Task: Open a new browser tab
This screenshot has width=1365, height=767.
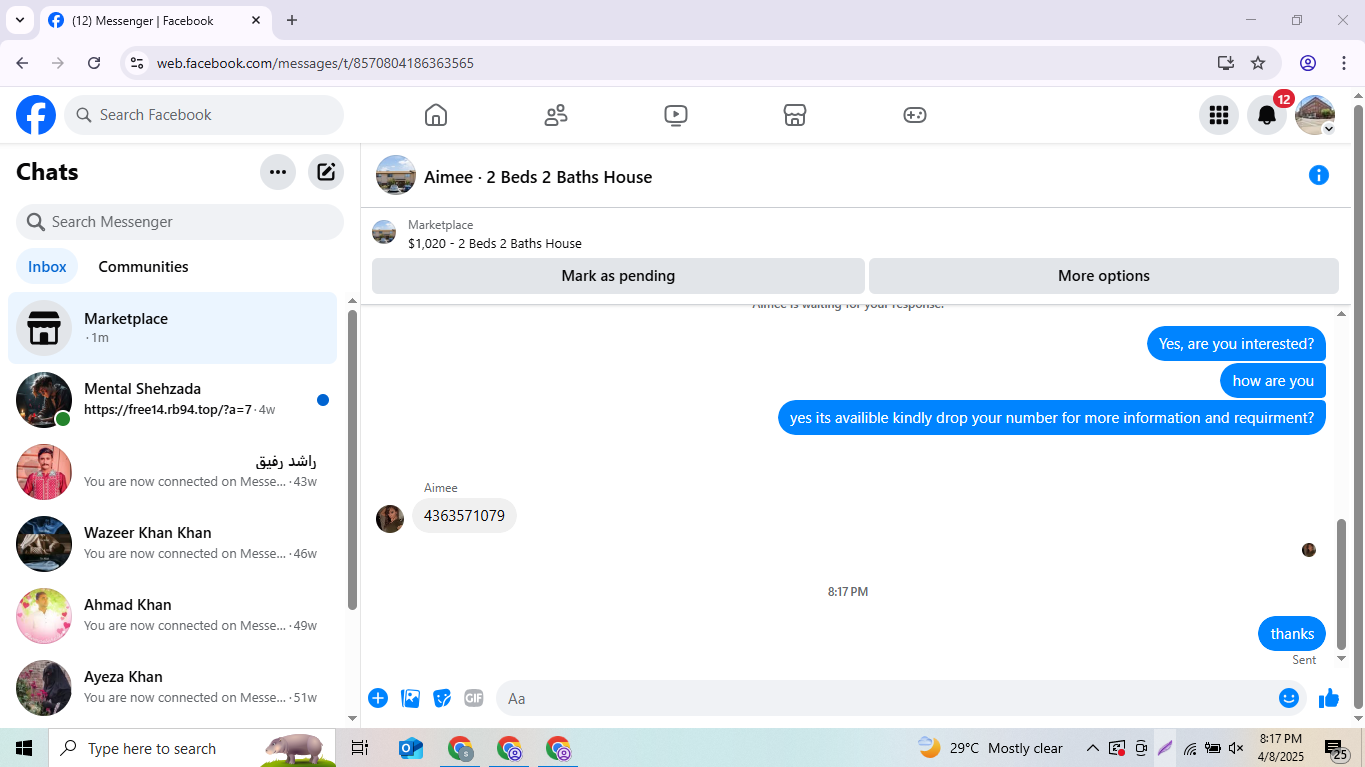Action: 292,20
